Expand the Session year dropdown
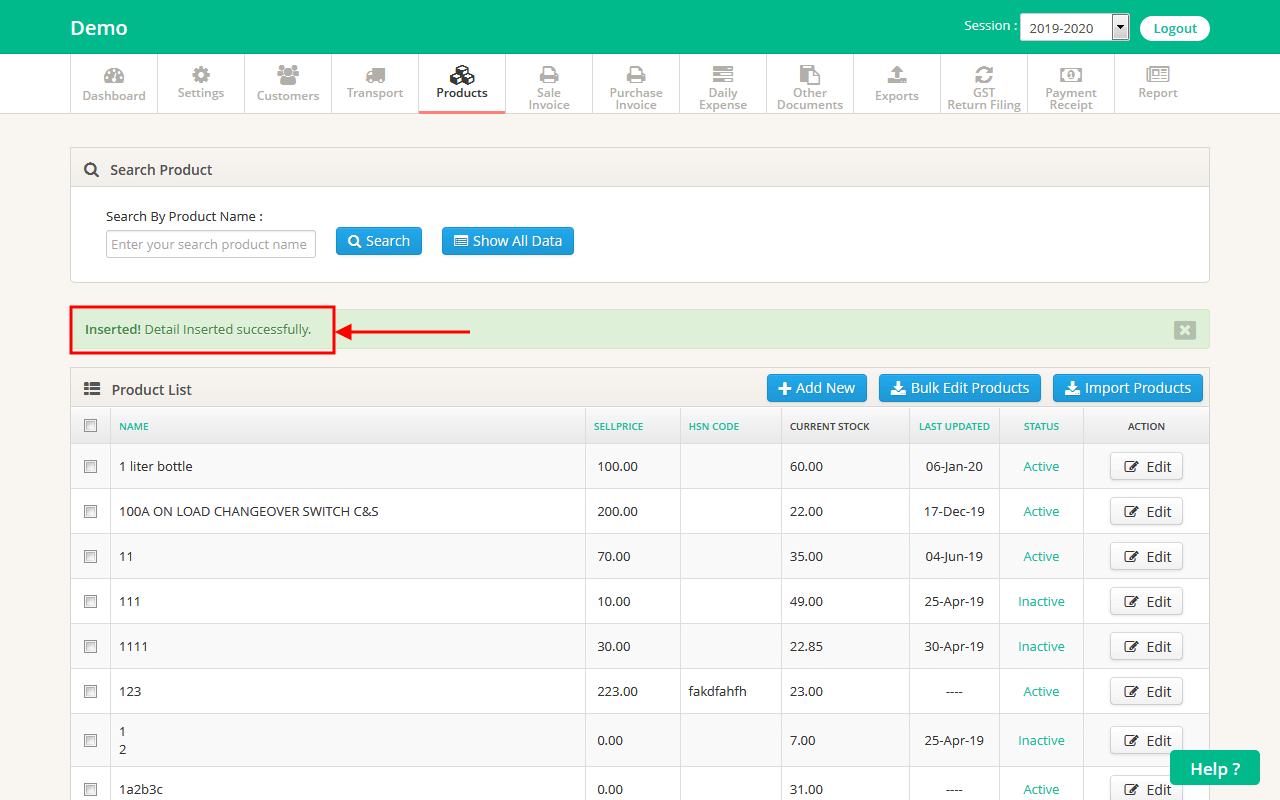 pyautogui.click(x=1120, y=28)
